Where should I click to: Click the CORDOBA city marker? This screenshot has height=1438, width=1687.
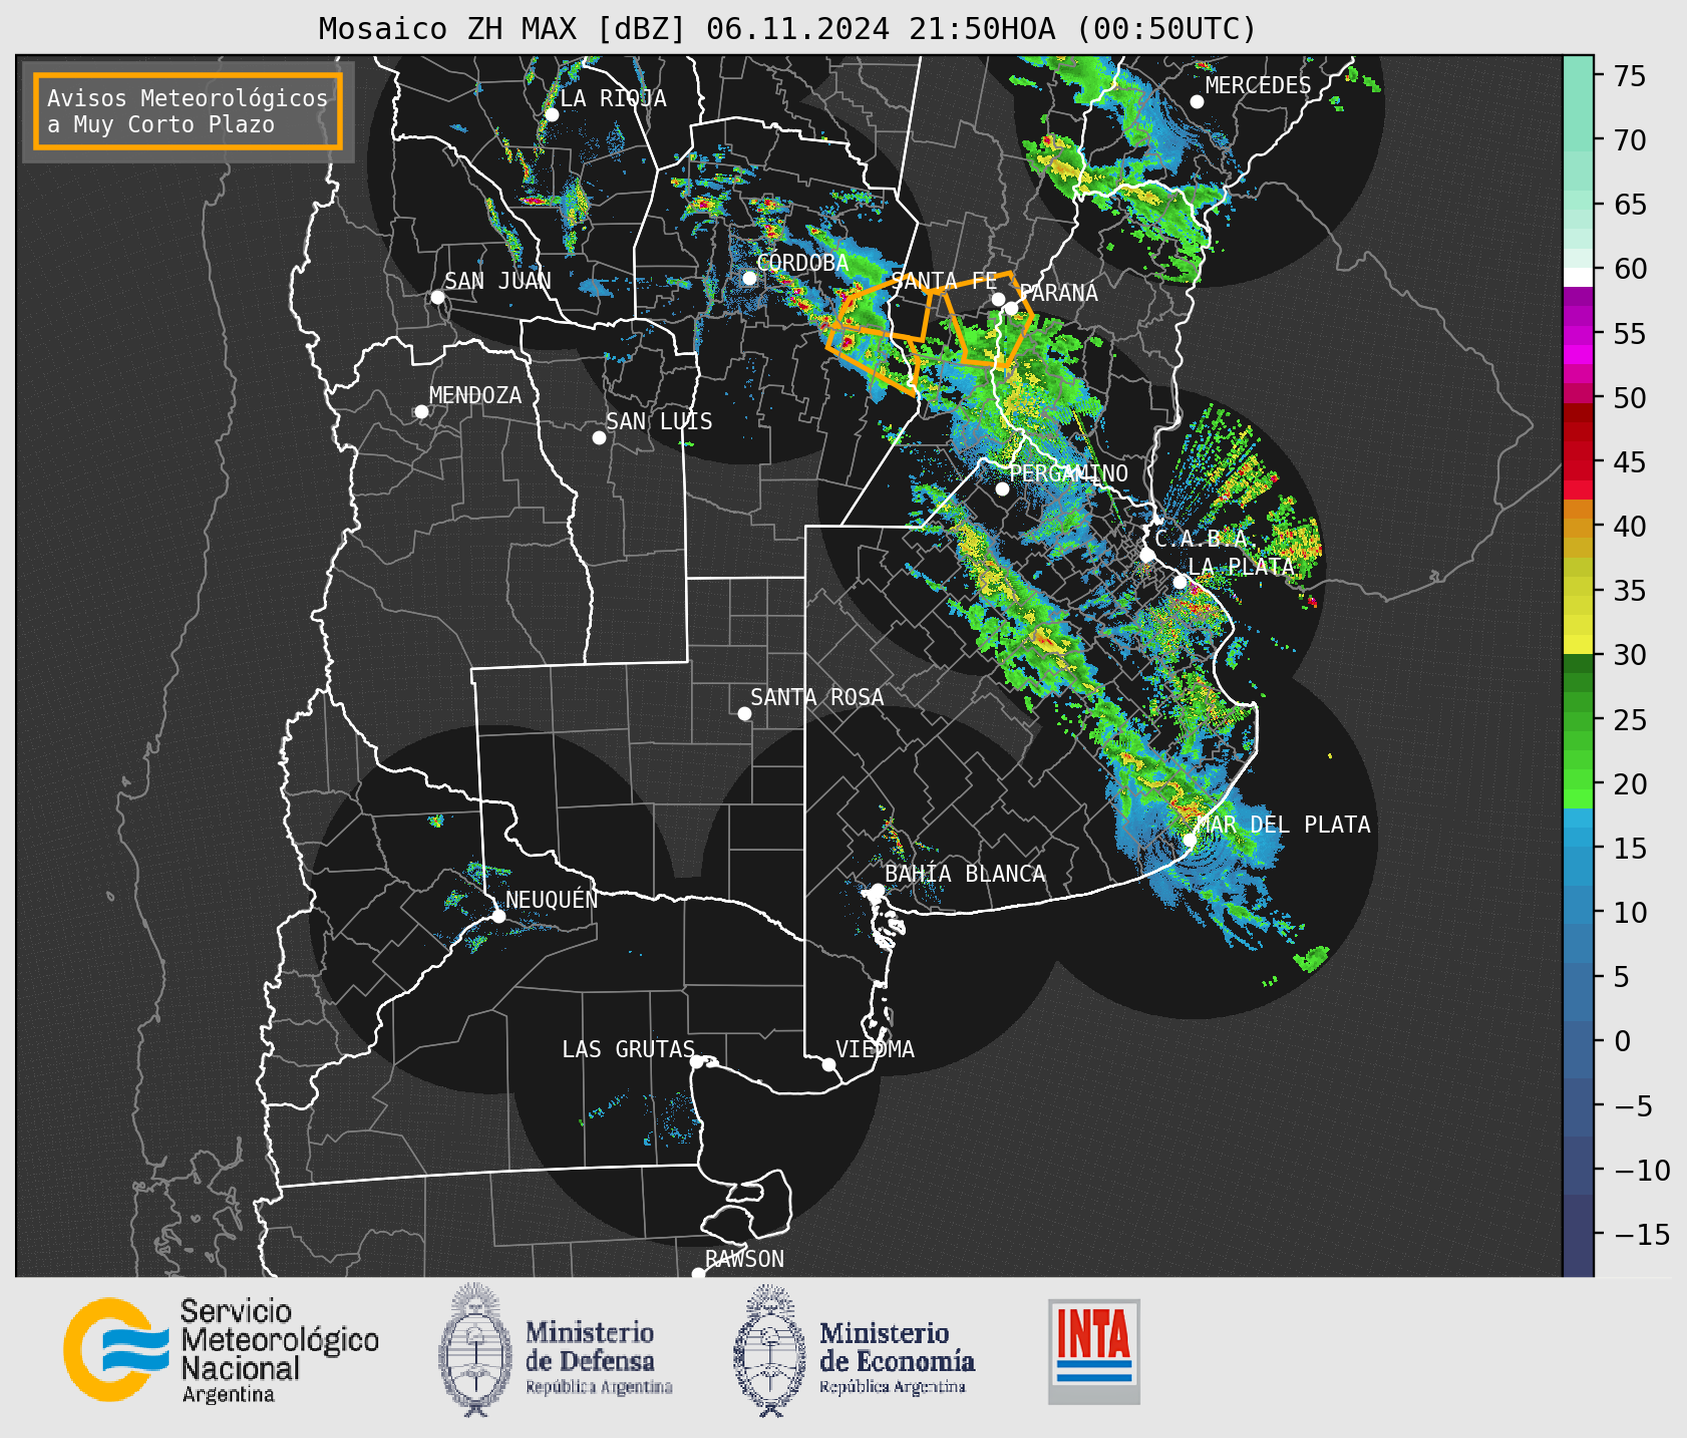click(749, 278)
